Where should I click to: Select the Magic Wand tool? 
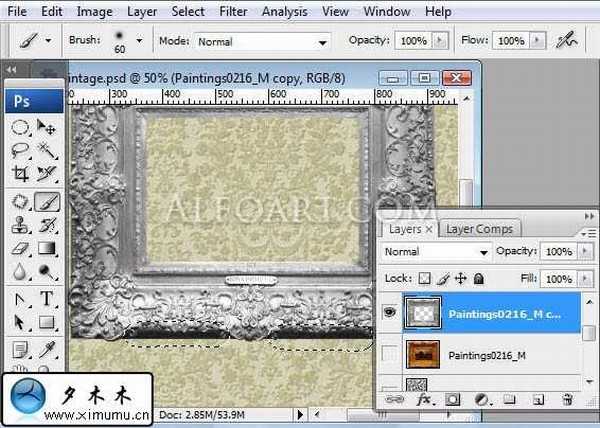point(46,150)
